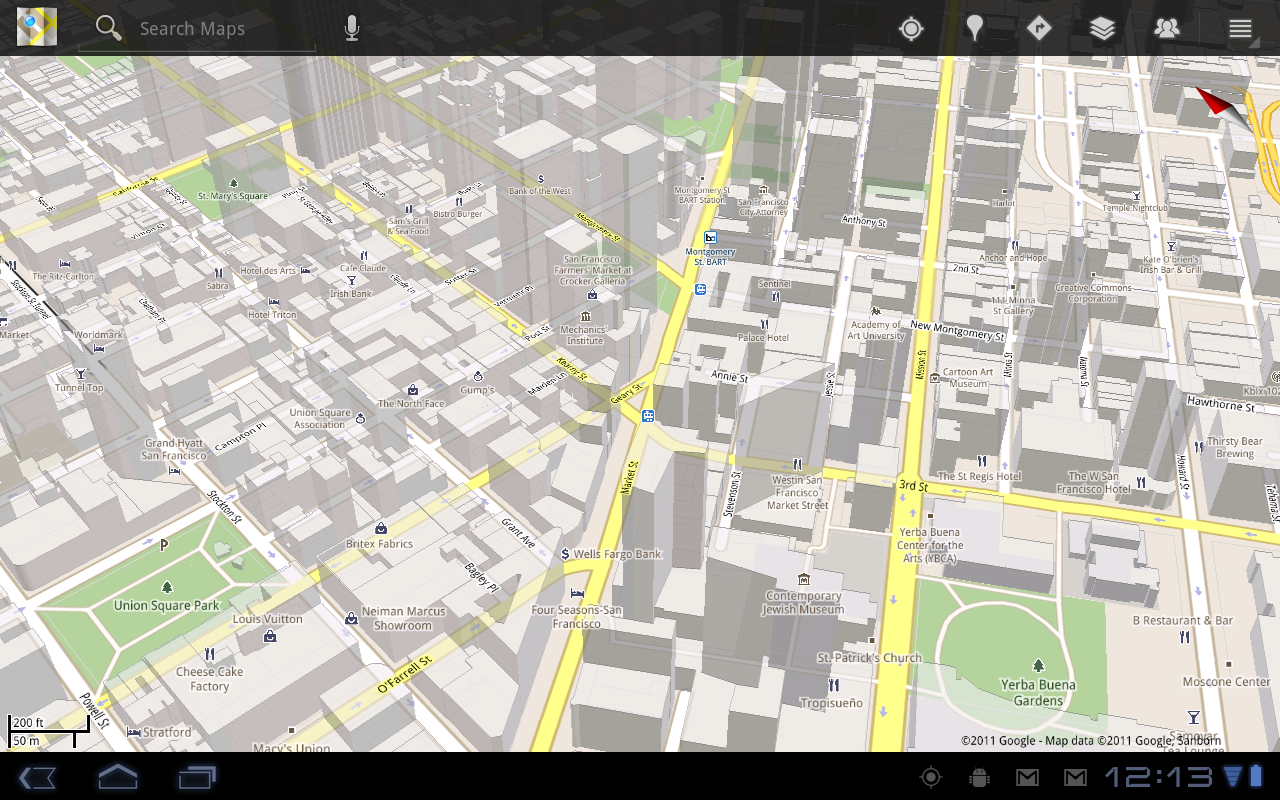Tap the Android Back button
Image resolution: width=1280 pixels, height=800 pixels.
click(37, 777)
